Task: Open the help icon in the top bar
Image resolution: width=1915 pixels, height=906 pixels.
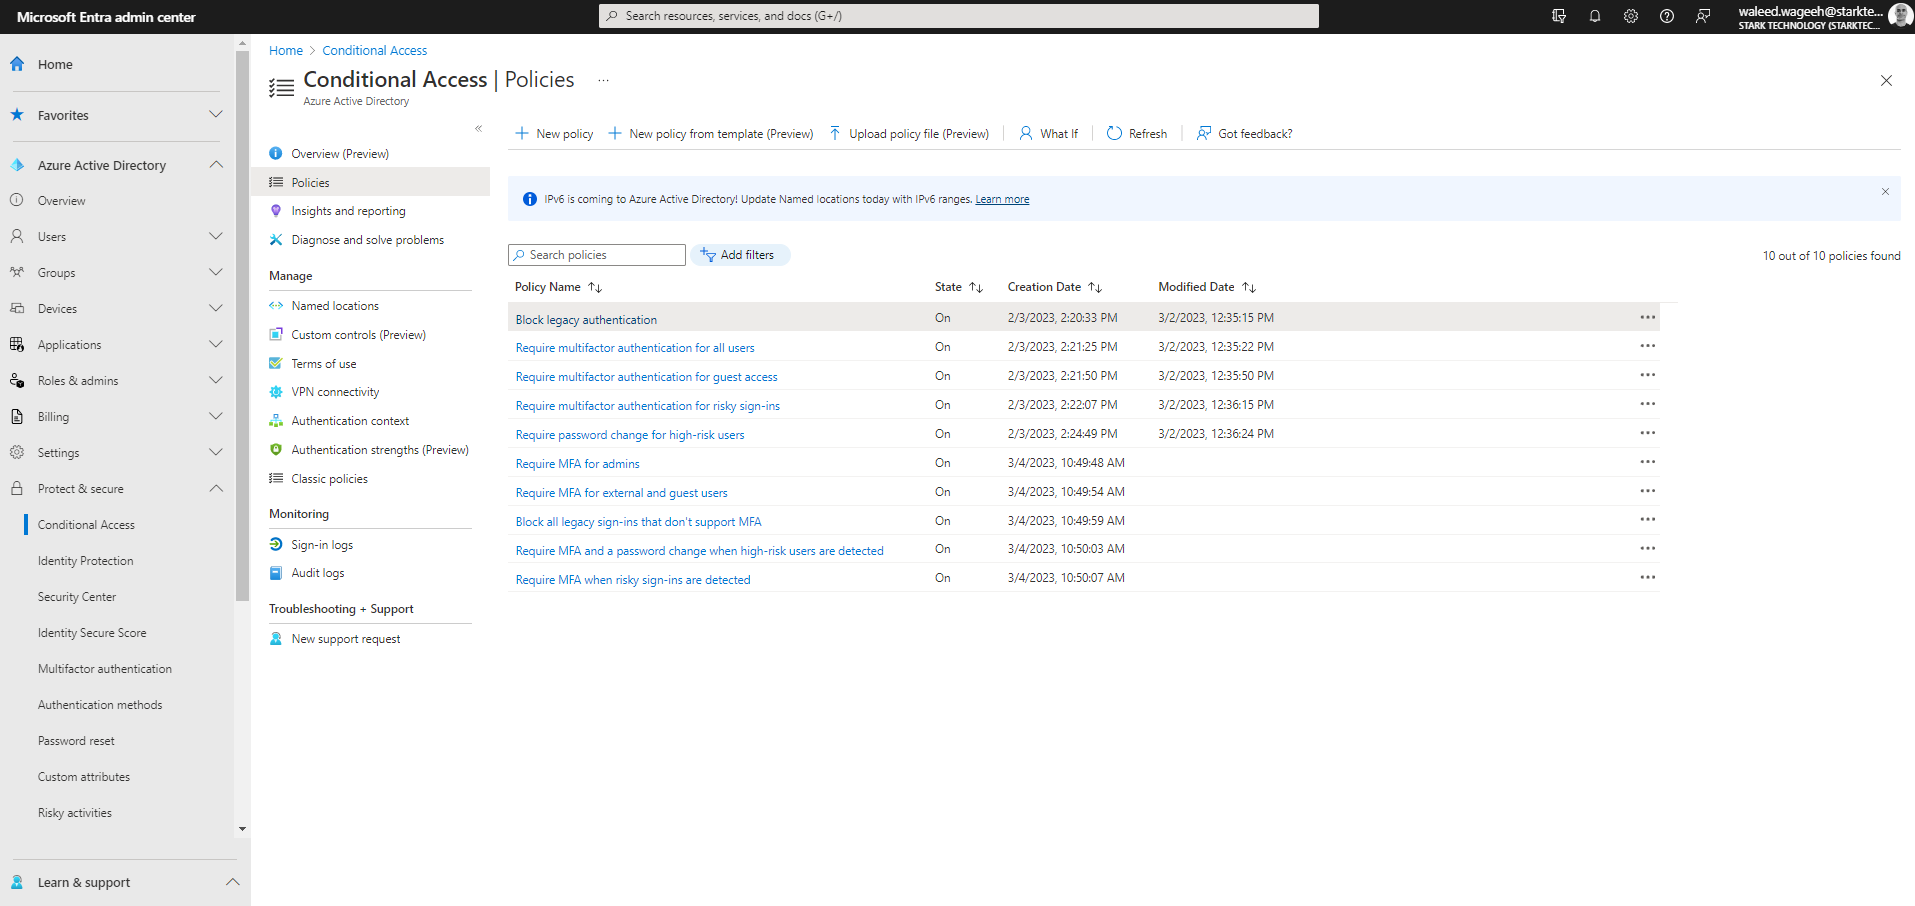Action: click(1666, 16)
